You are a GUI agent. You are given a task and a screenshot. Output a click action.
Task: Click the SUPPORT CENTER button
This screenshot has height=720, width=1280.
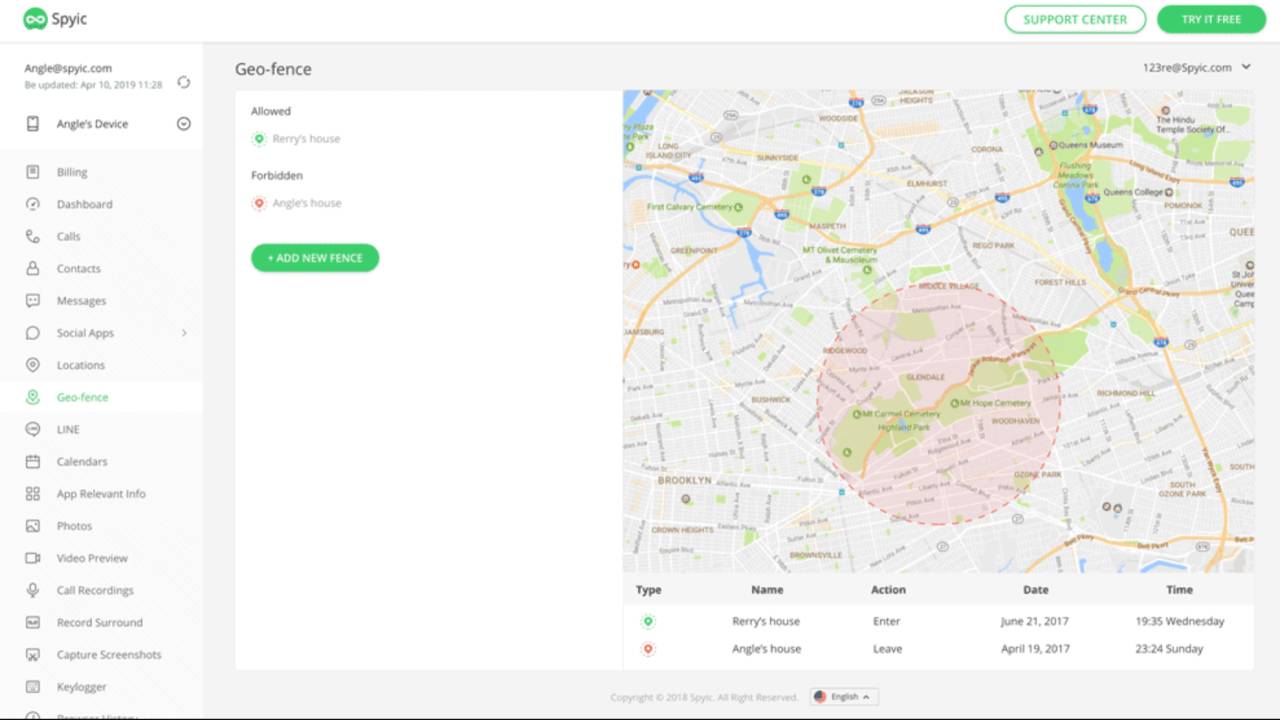[x=1075, y=19]
